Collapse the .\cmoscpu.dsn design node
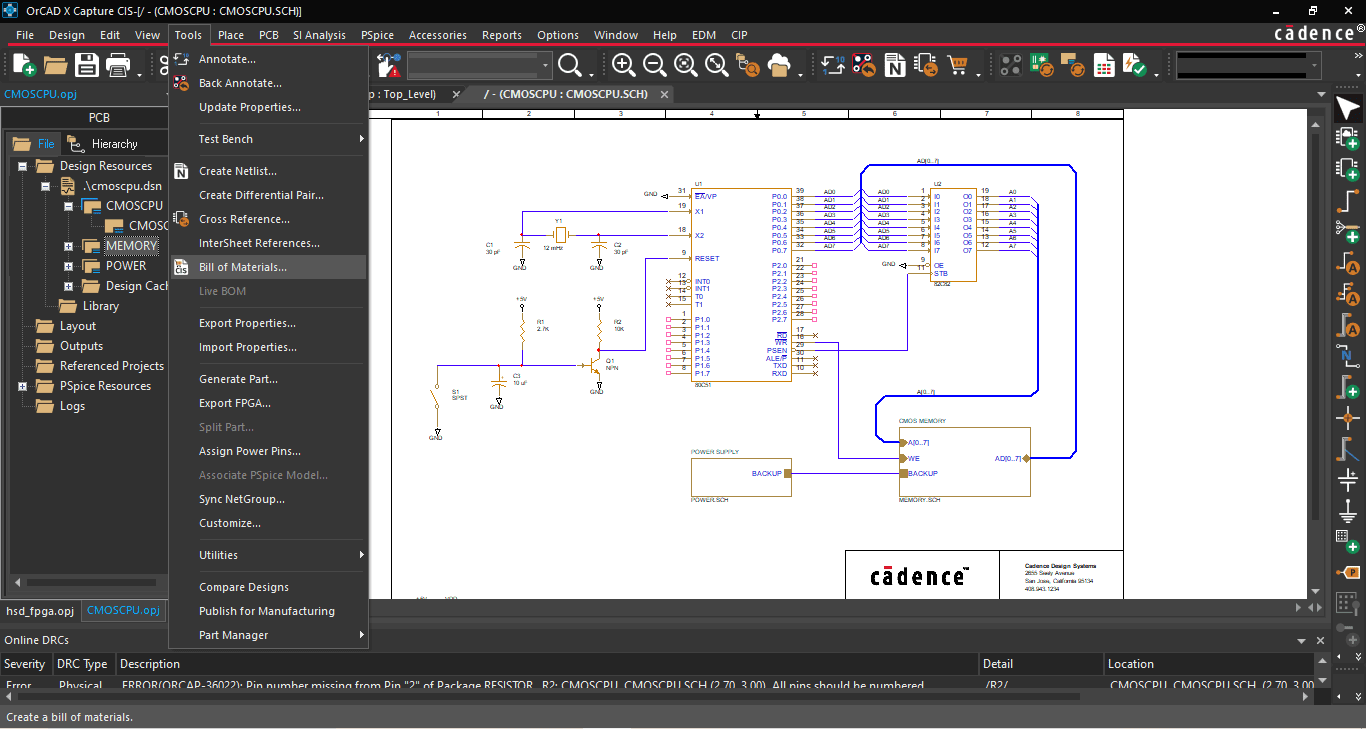This screenshot has height=729, width=1366. tap(45, 186)
